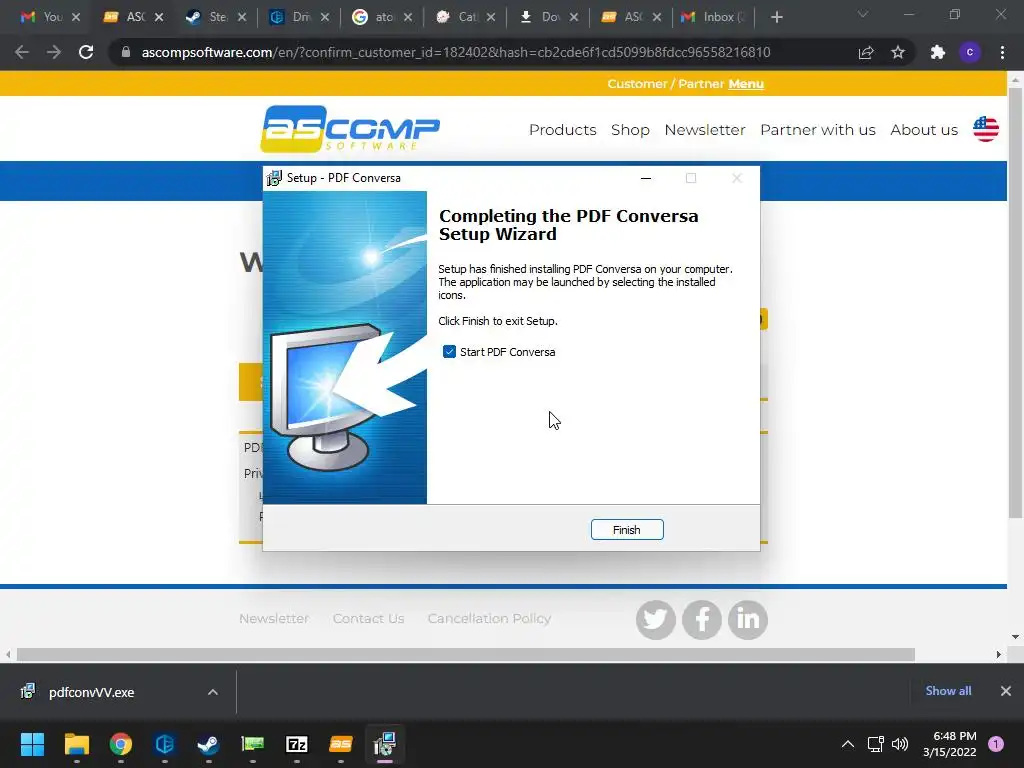
Task: Bookmark this page with star icon
Action: click(898, 52)
